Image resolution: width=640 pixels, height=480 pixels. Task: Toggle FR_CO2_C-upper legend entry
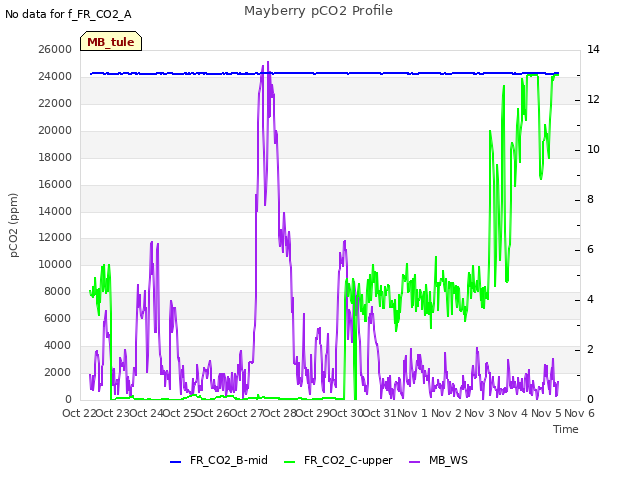pyautogui.click(x=338, y=460)
